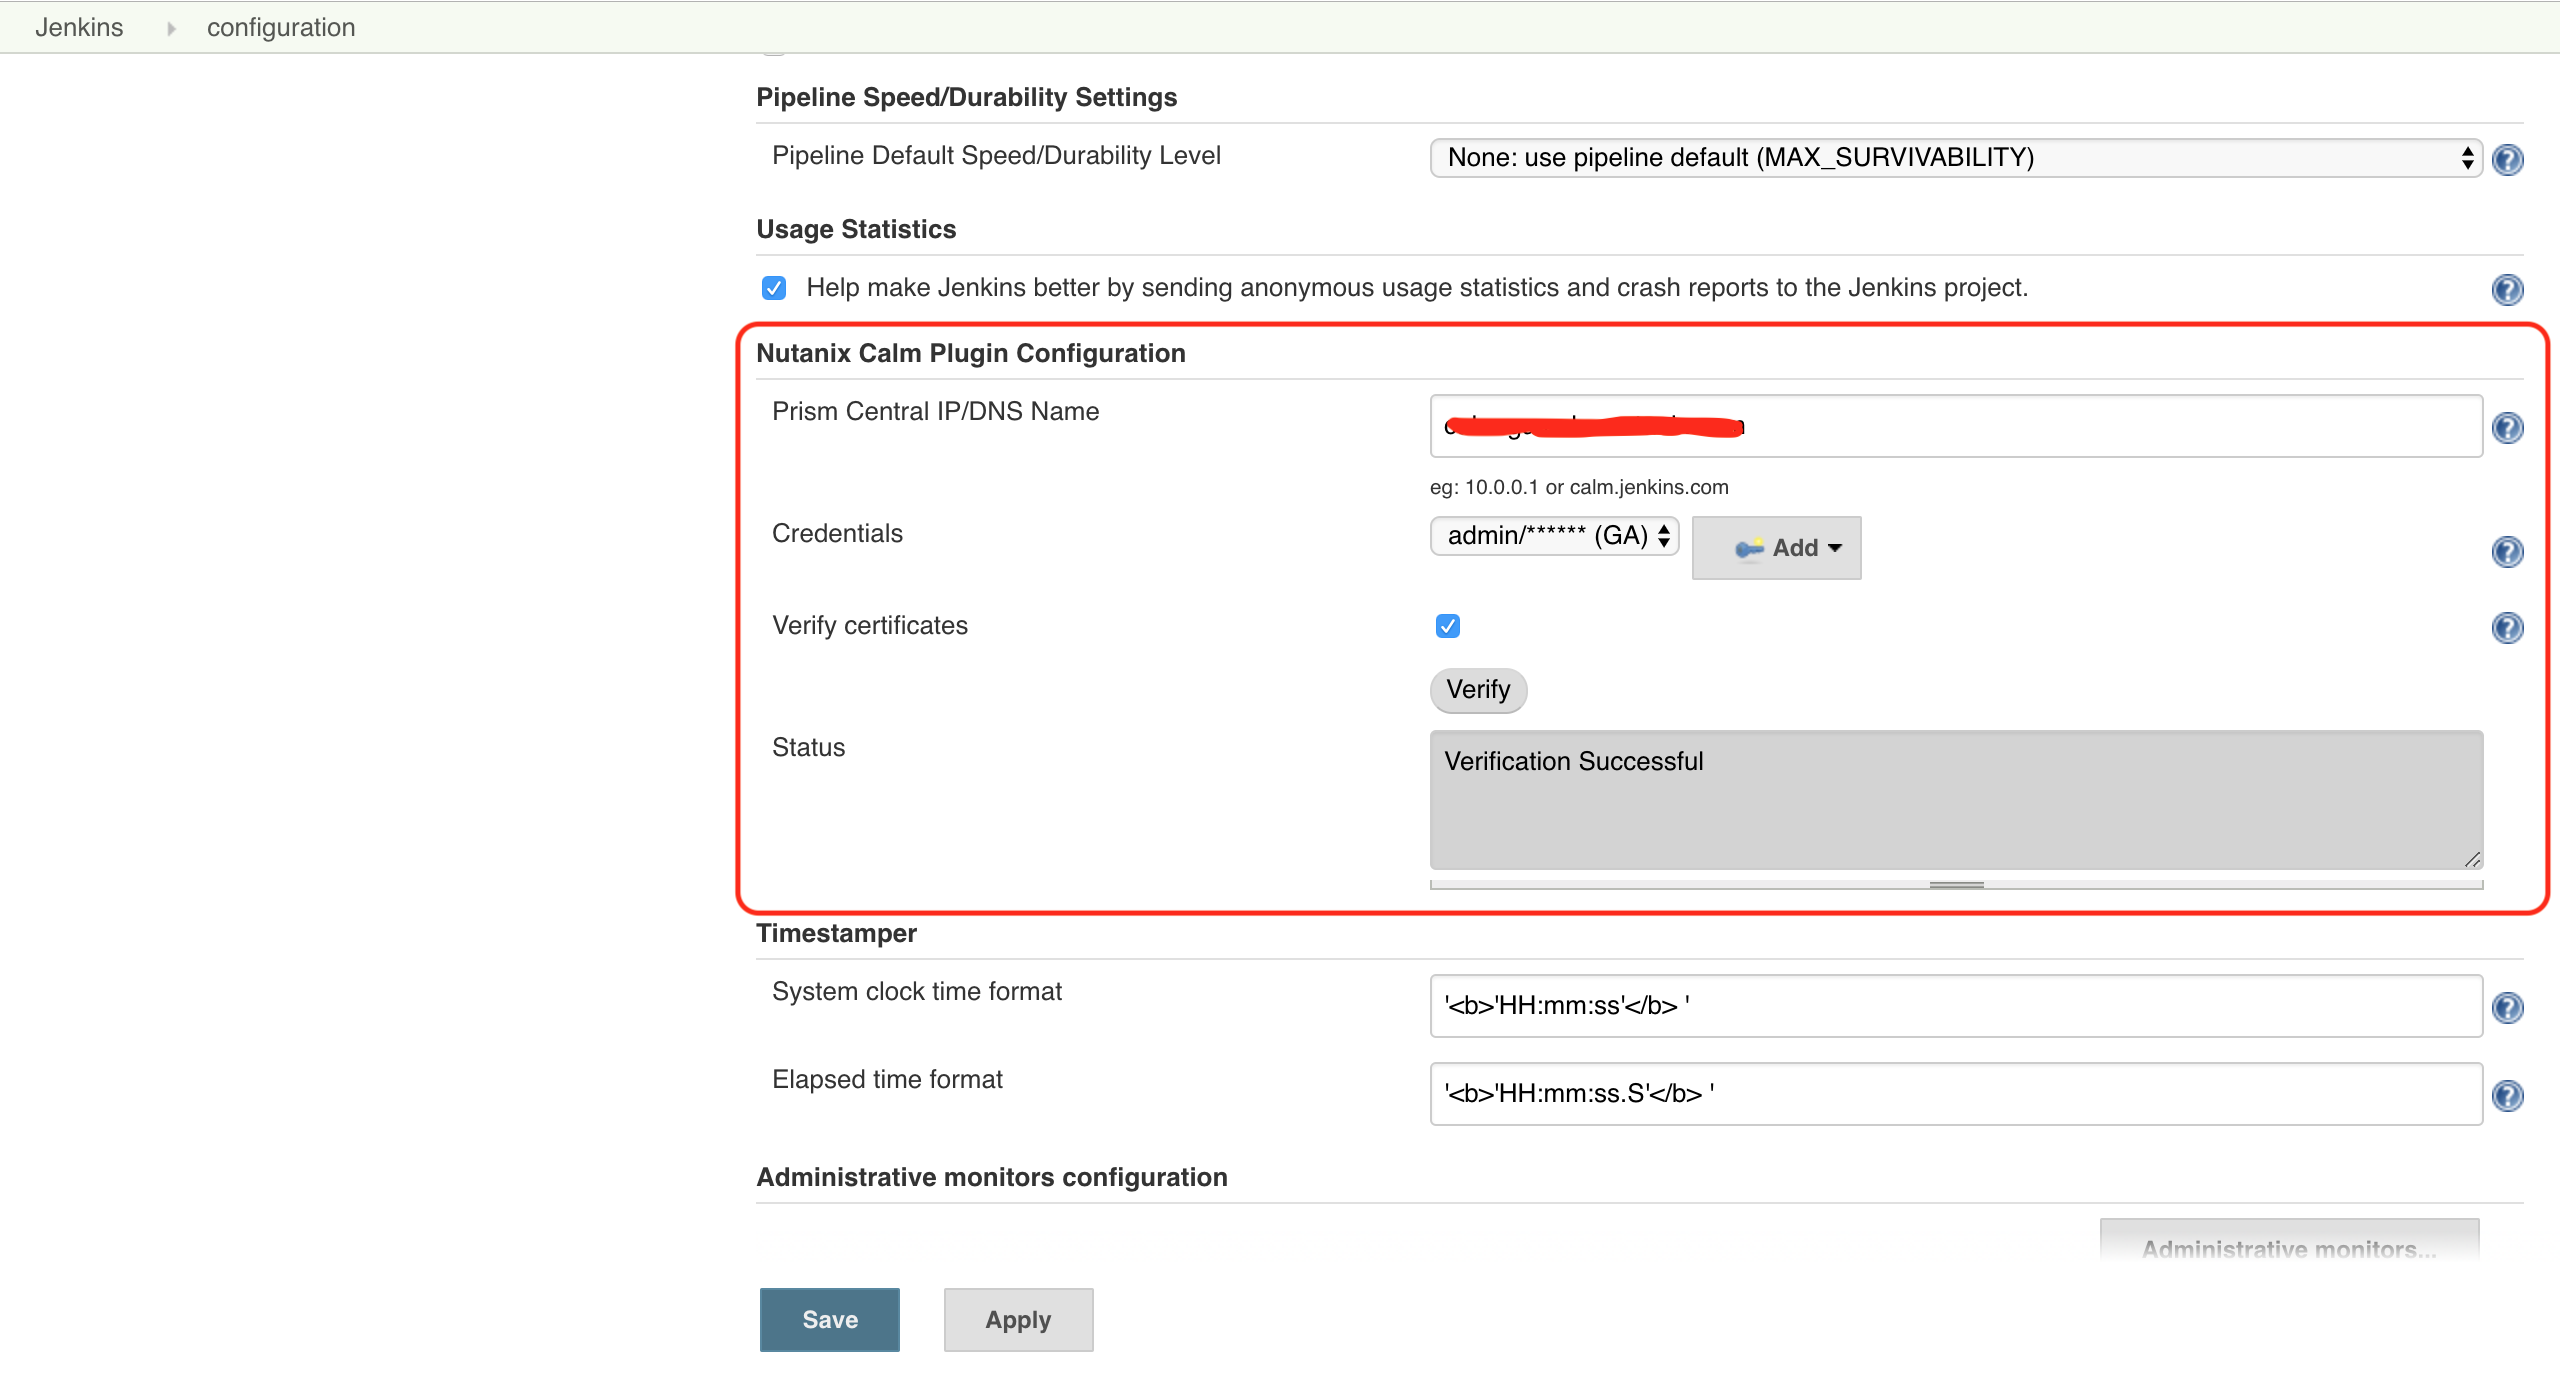Image resolution: width=2560 pixels, height=1382 pixels.
Task: Click the Verification Successful status box
Action: pyautogui.click(x=1956, y=800)
